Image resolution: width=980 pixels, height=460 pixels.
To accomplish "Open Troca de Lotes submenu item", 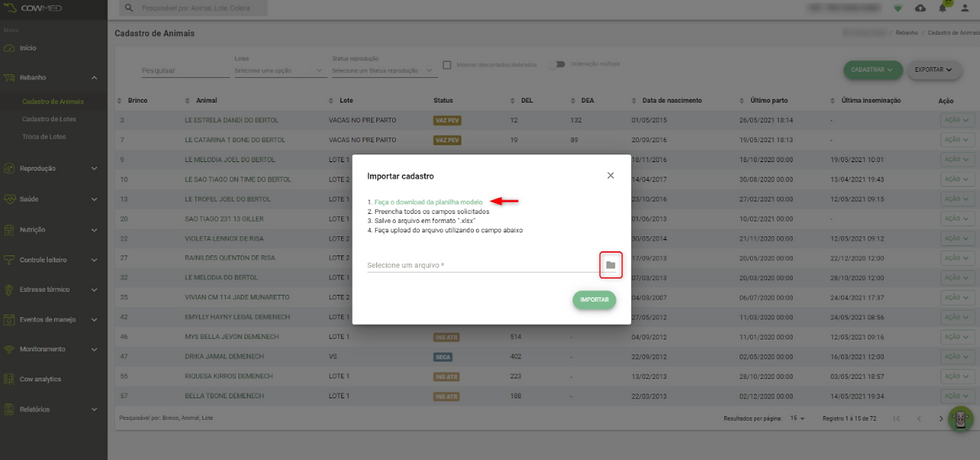I will 44,136.
